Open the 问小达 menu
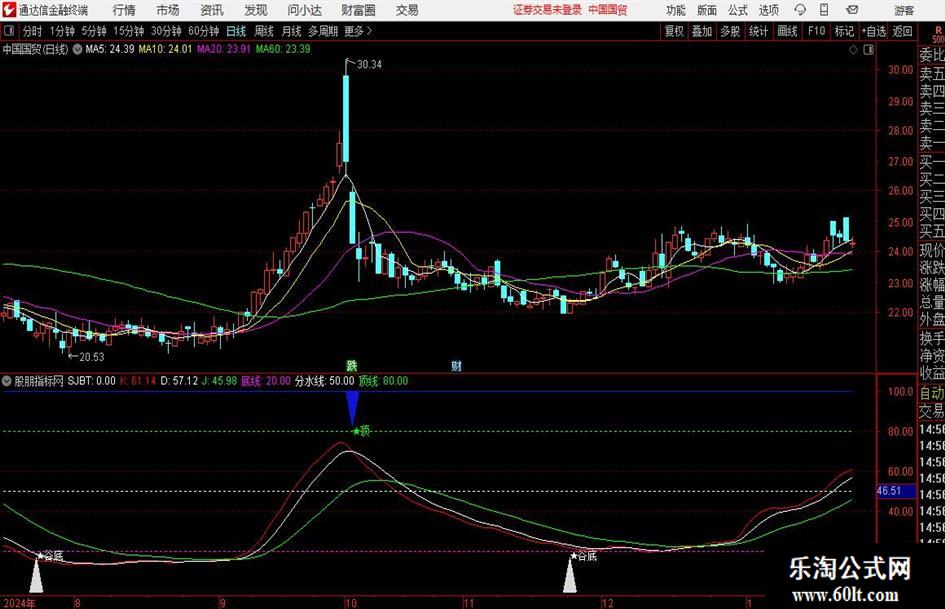The width and height of the screenshot is (945, 609). click(x=304, y=10)
